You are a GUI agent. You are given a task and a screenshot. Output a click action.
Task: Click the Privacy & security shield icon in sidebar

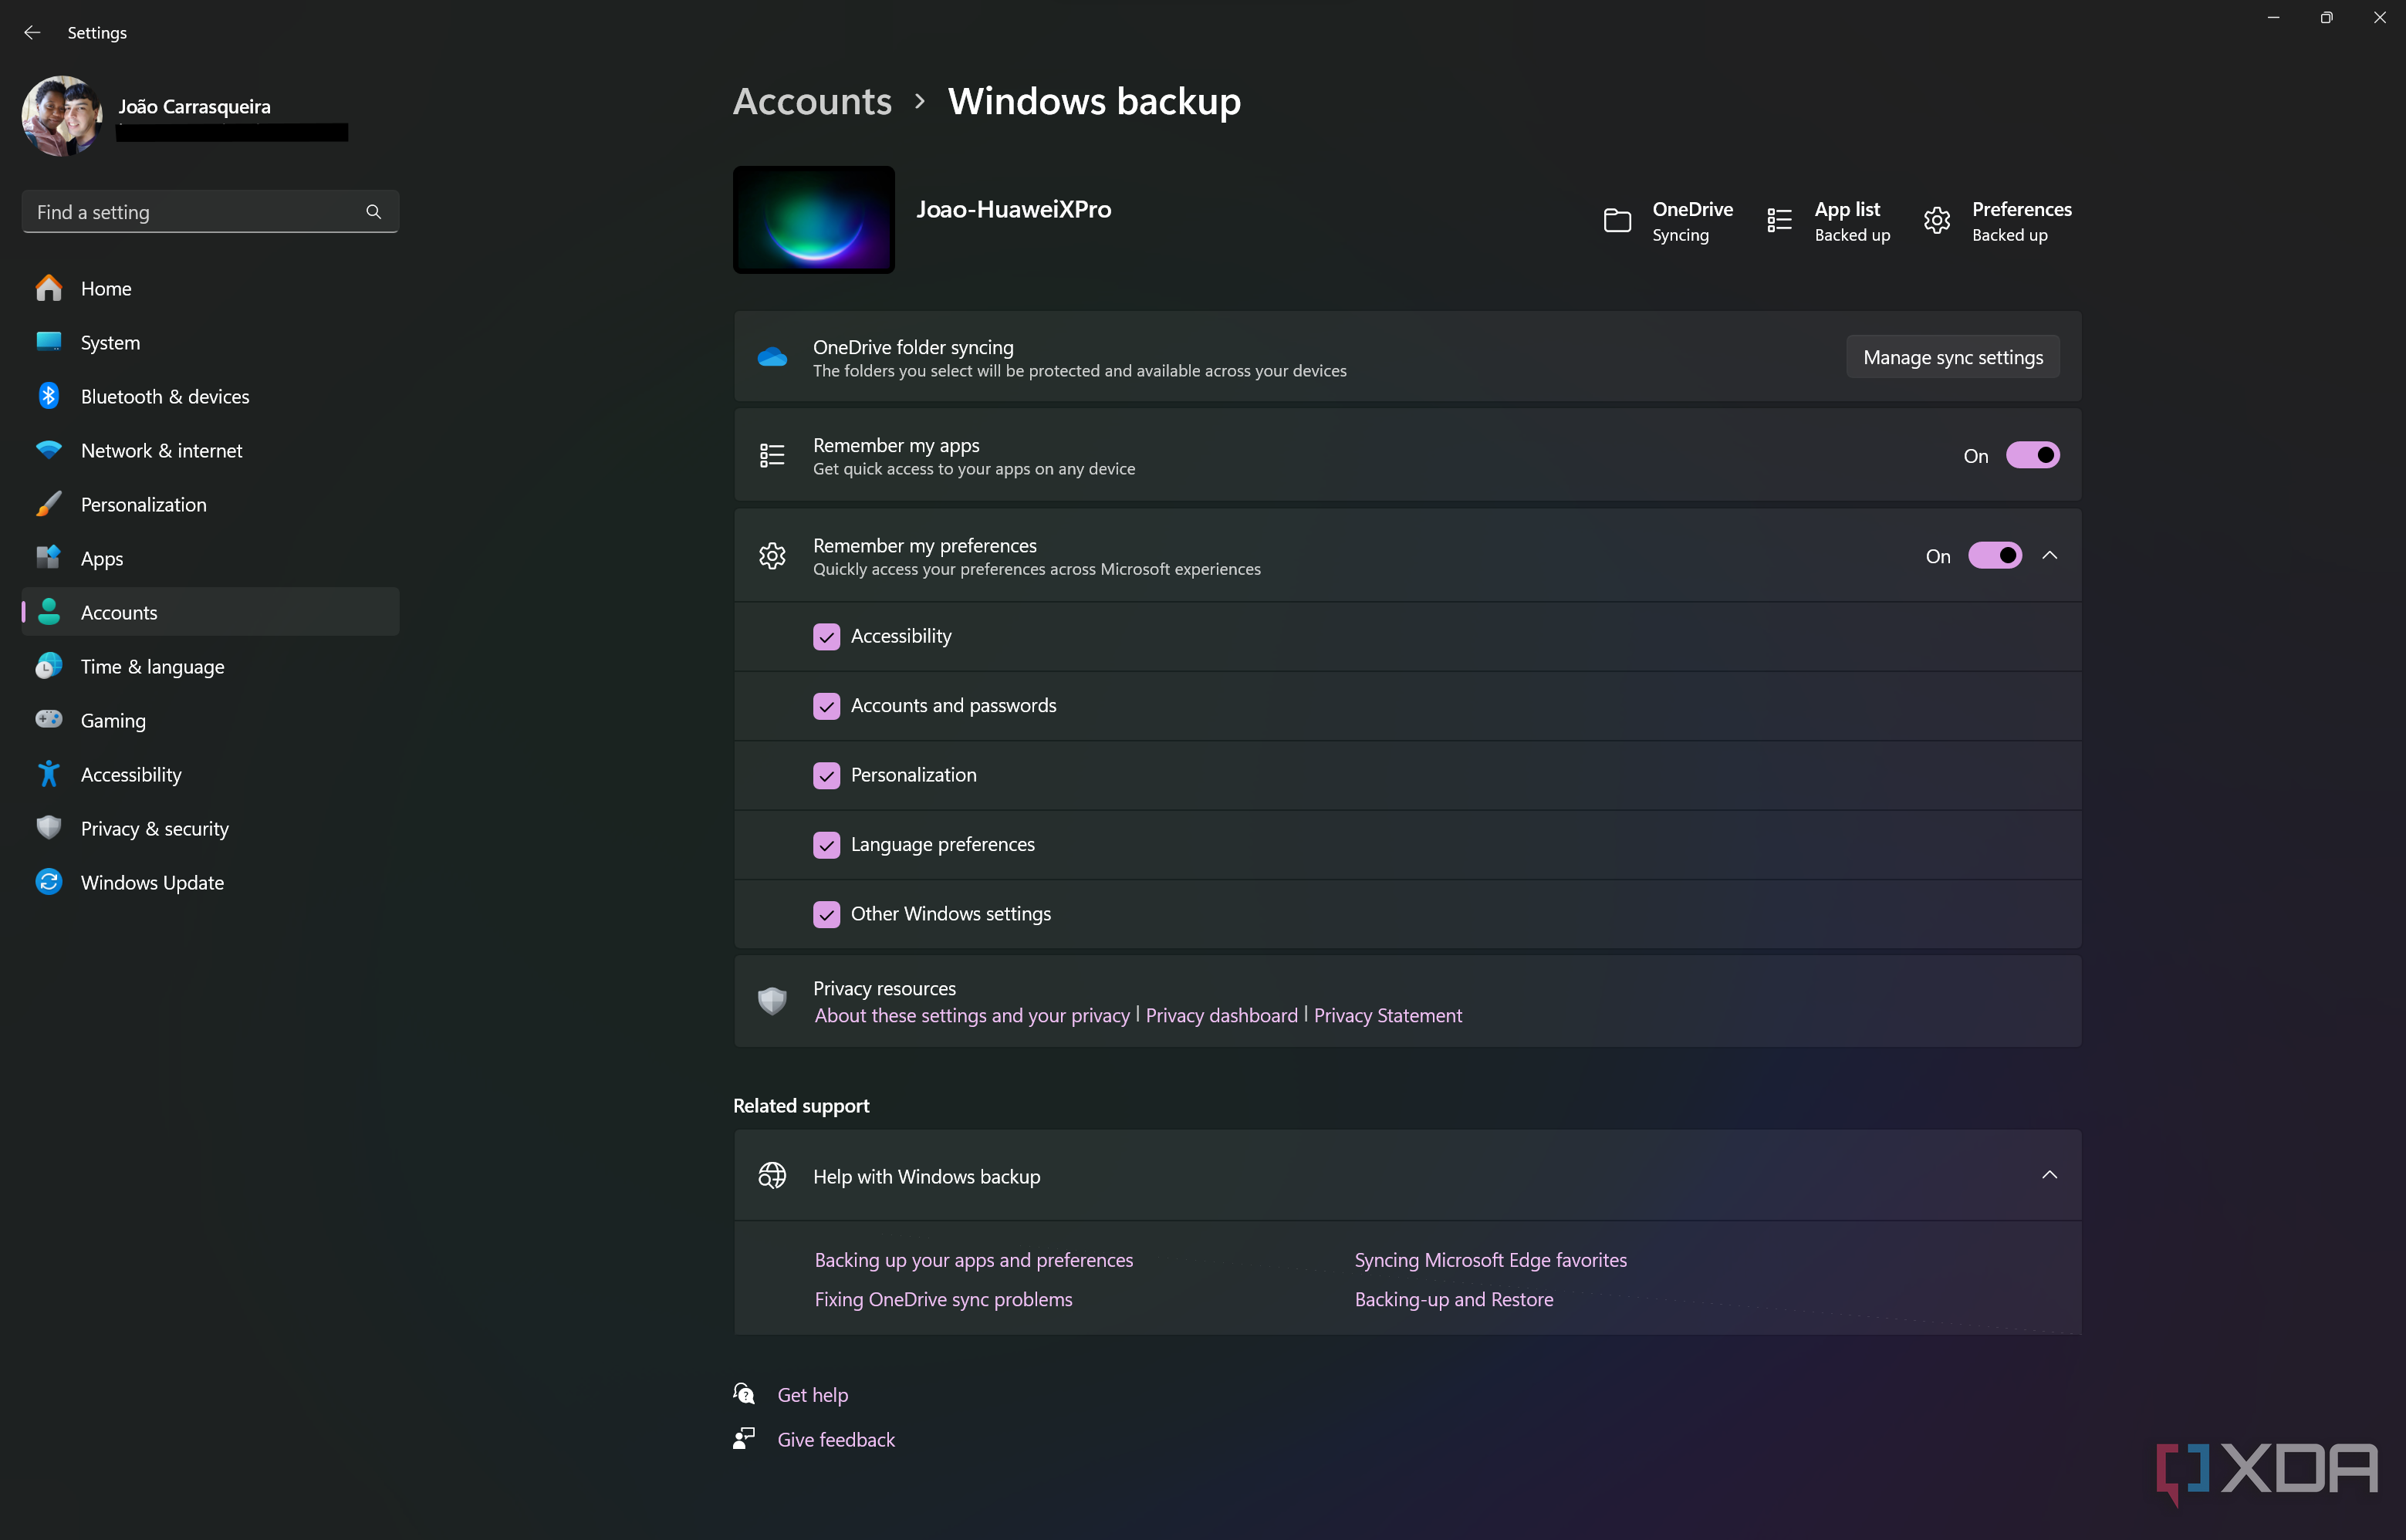coord(49,828)
